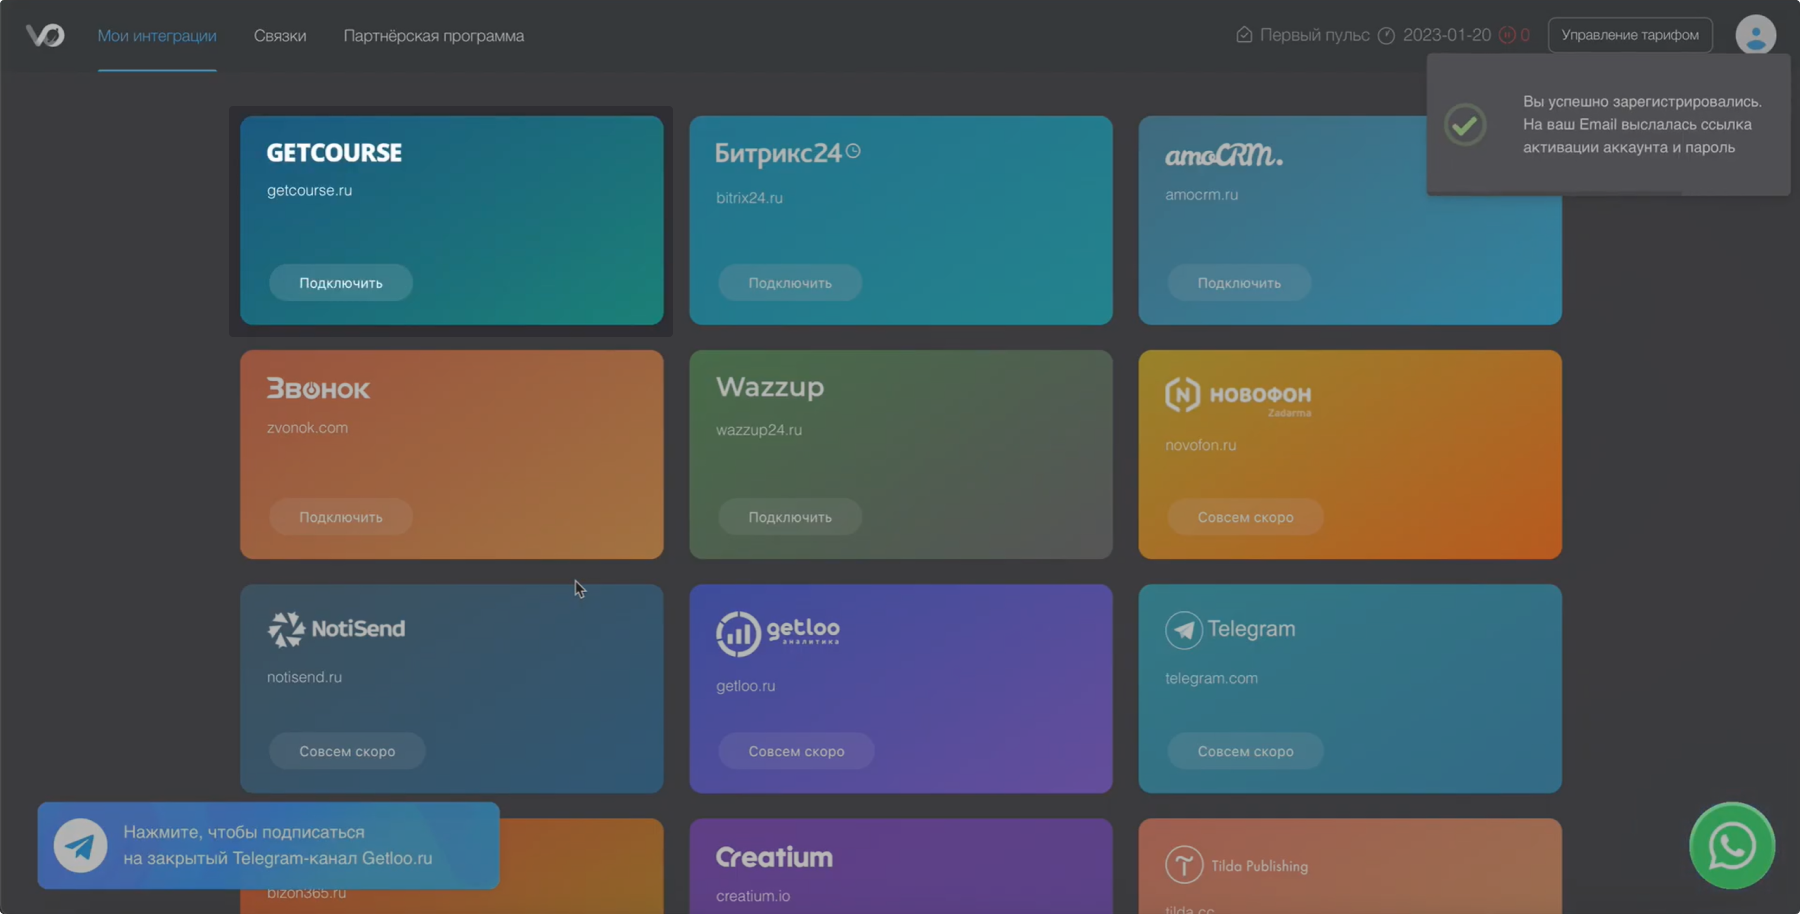
Task: Click the wazzup24.ru link text
Action: click(759, 430)
